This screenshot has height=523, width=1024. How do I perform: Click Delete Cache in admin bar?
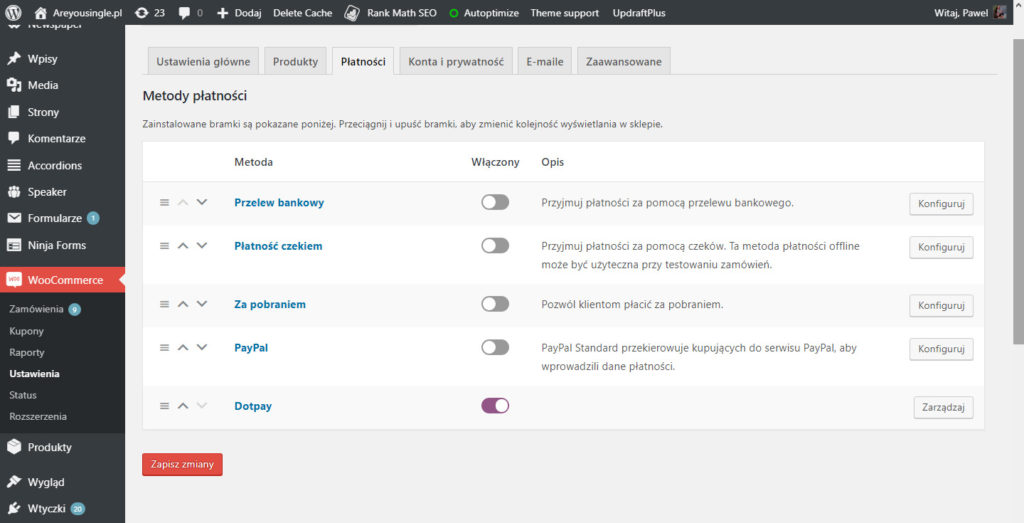tap(302, 12)
